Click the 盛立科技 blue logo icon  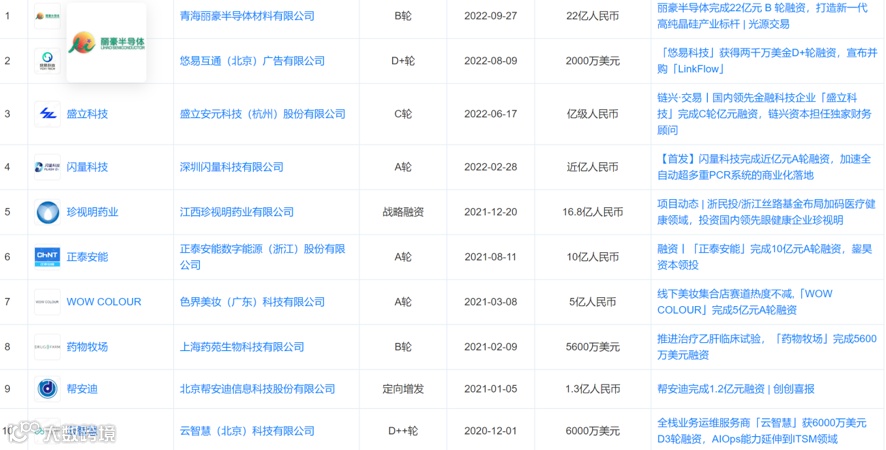[47, 114]
